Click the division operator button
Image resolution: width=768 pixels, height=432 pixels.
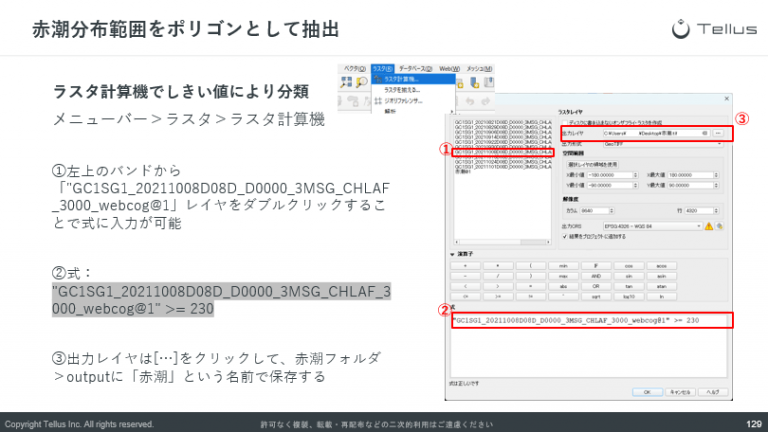(498, 276)
